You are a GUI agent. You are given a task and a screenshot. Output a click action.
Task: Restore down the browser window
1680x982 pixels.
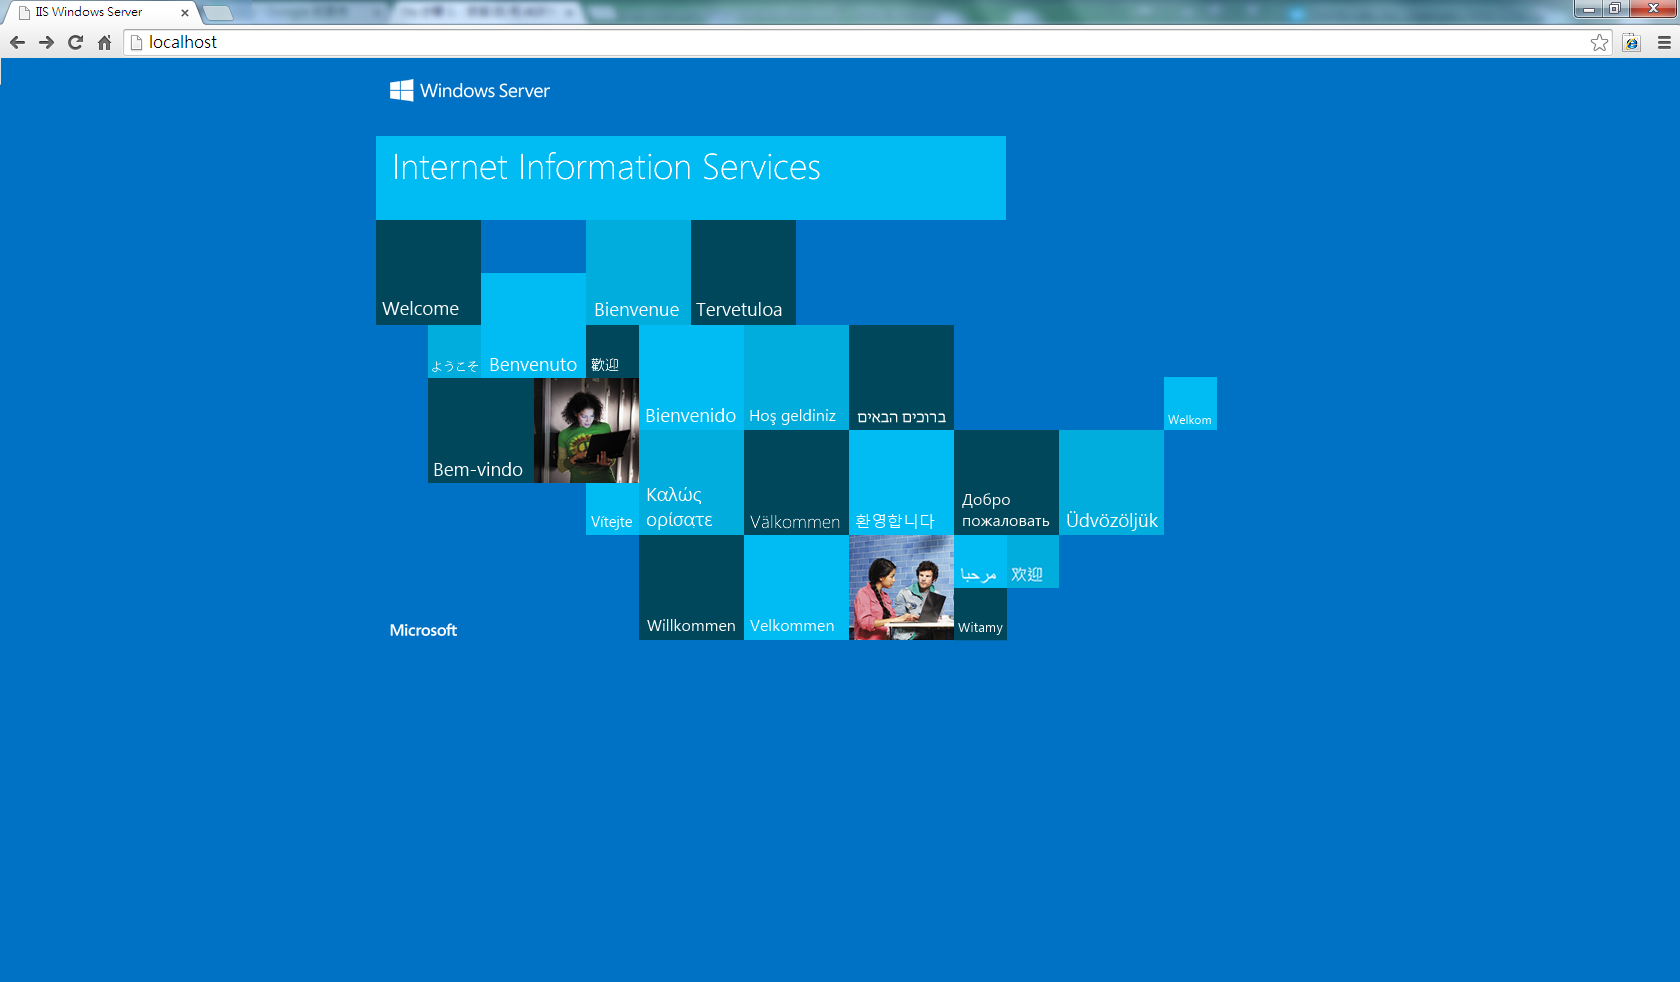pyautogui.click(x=1615, y=9)
